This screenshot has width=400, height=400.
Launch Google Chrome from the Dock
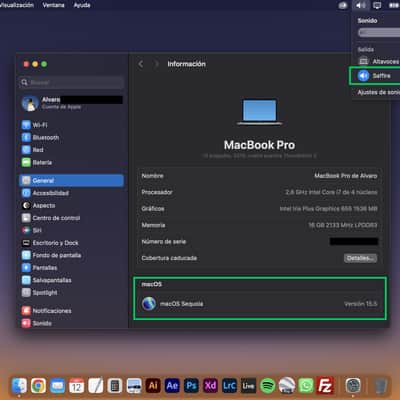[39, 386]
